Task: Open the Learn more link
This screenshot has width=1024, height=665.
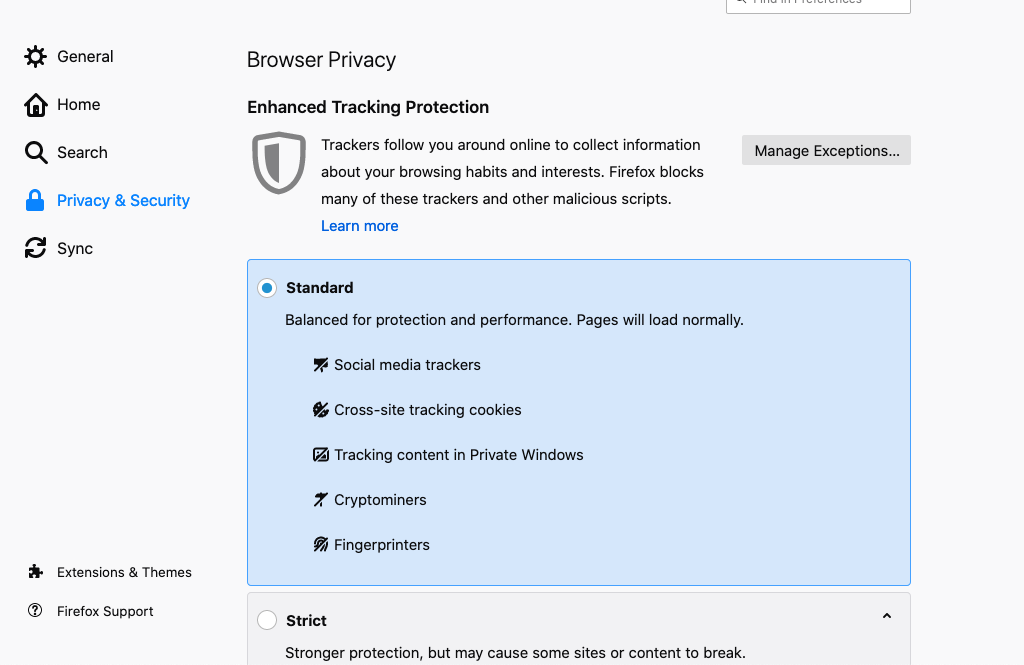Action: [x=359, y=226]
